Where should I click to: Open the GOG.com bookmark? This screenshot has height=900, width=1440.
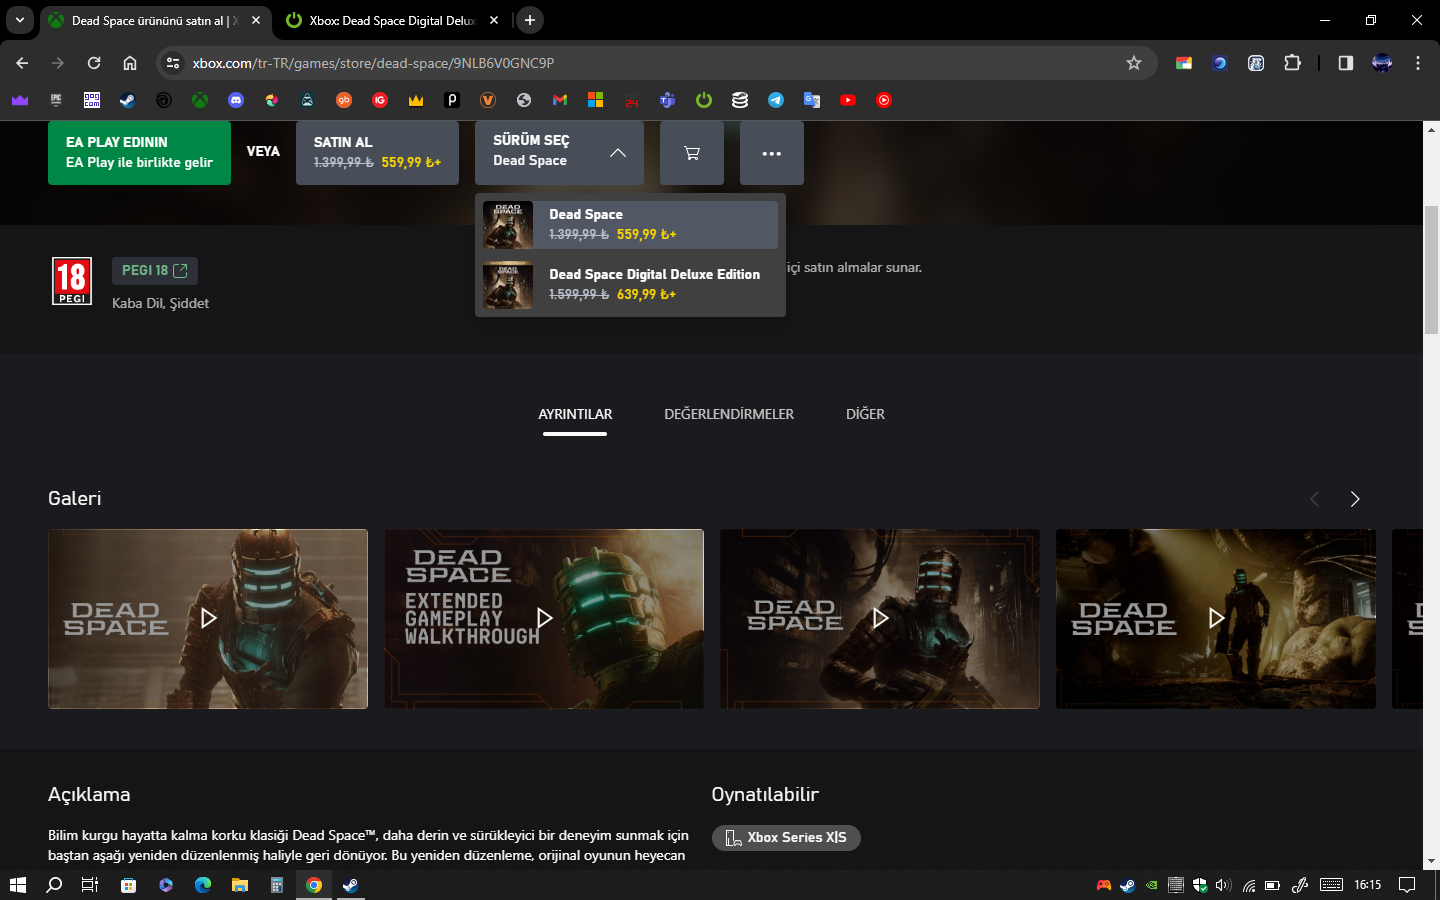tap(92, 100)
